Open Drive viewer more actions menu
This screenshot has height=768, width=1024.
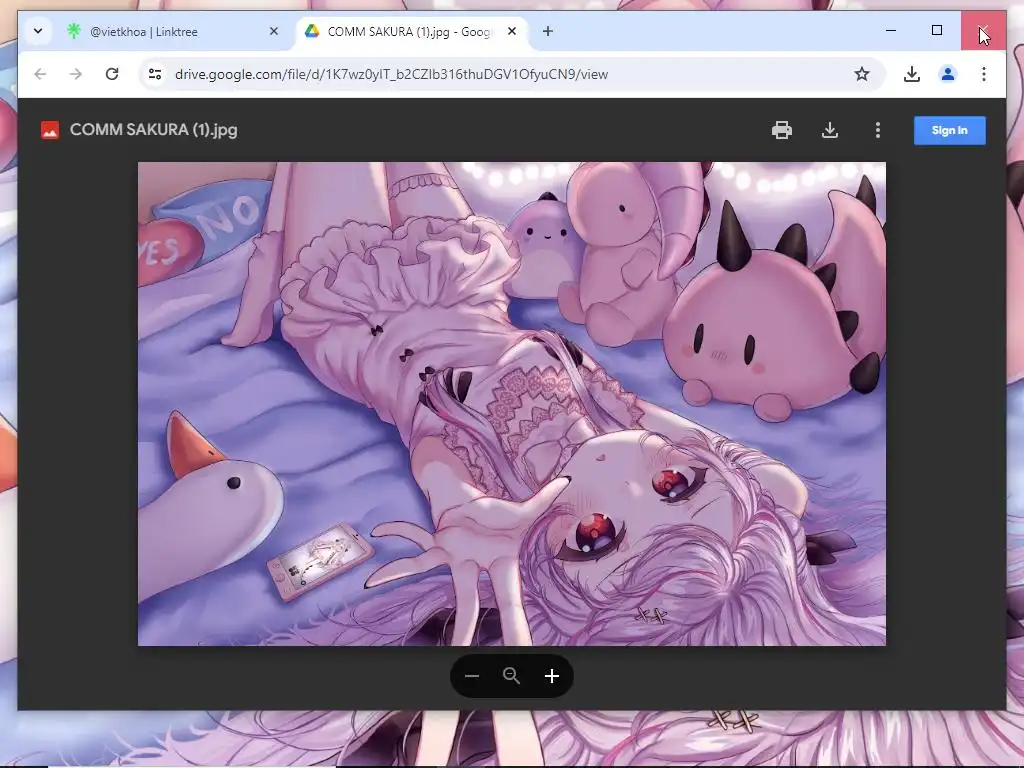point(878,130)
